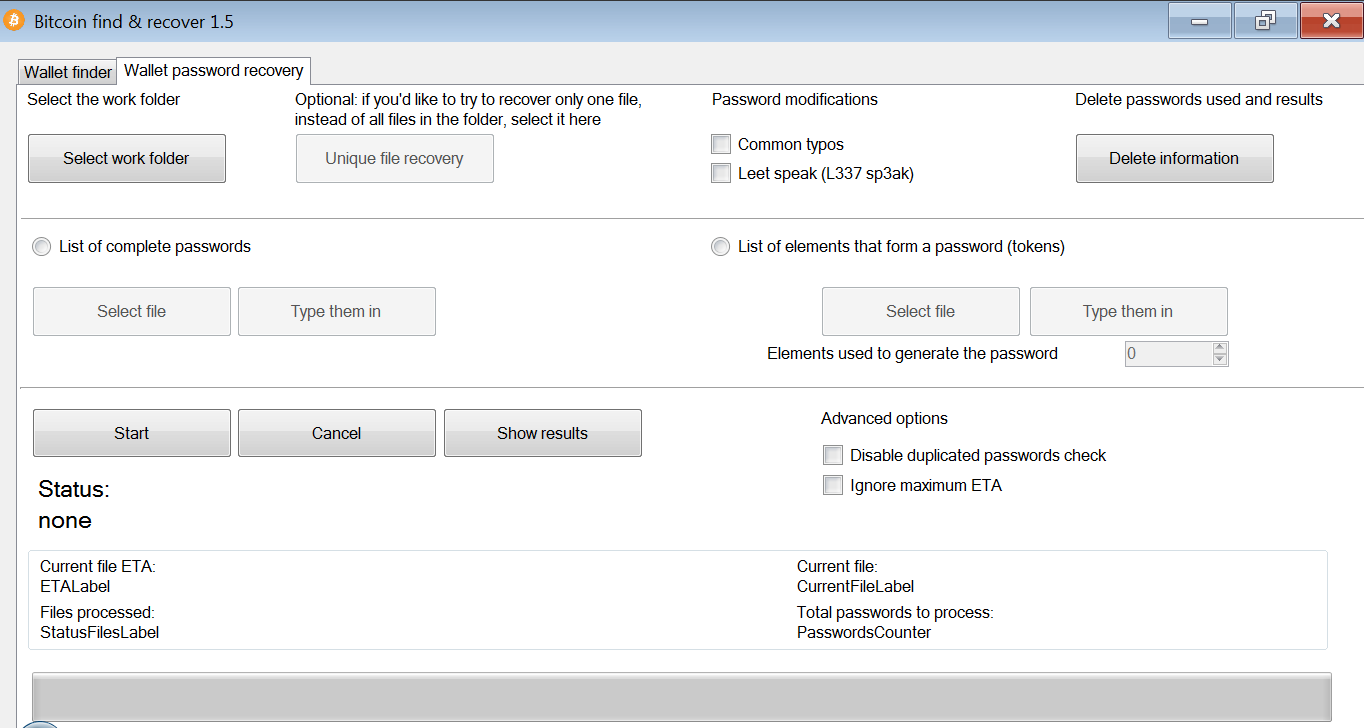Click the PasswordsCounter text
Viewport: 1364px width, 728px height.
tap(864, 632)
